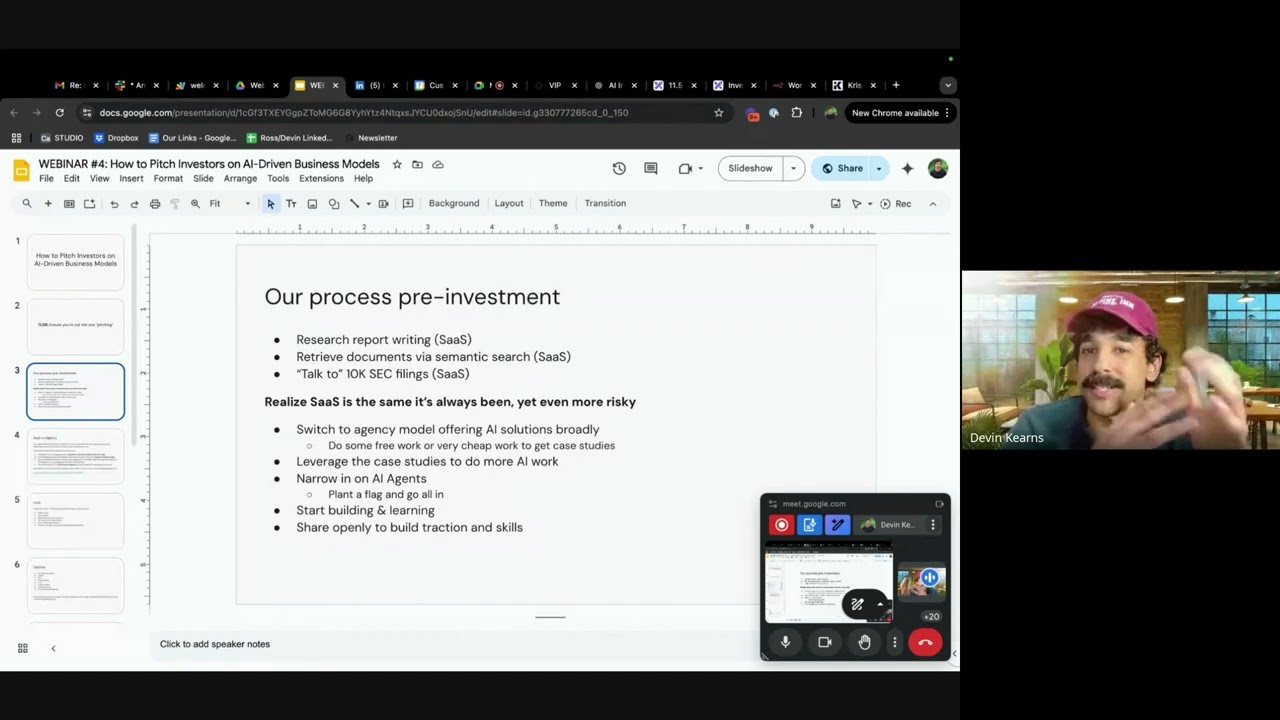Select slide 4 thumbnail in filmstrip
The image size is (1280, 720).
point(75,456)
